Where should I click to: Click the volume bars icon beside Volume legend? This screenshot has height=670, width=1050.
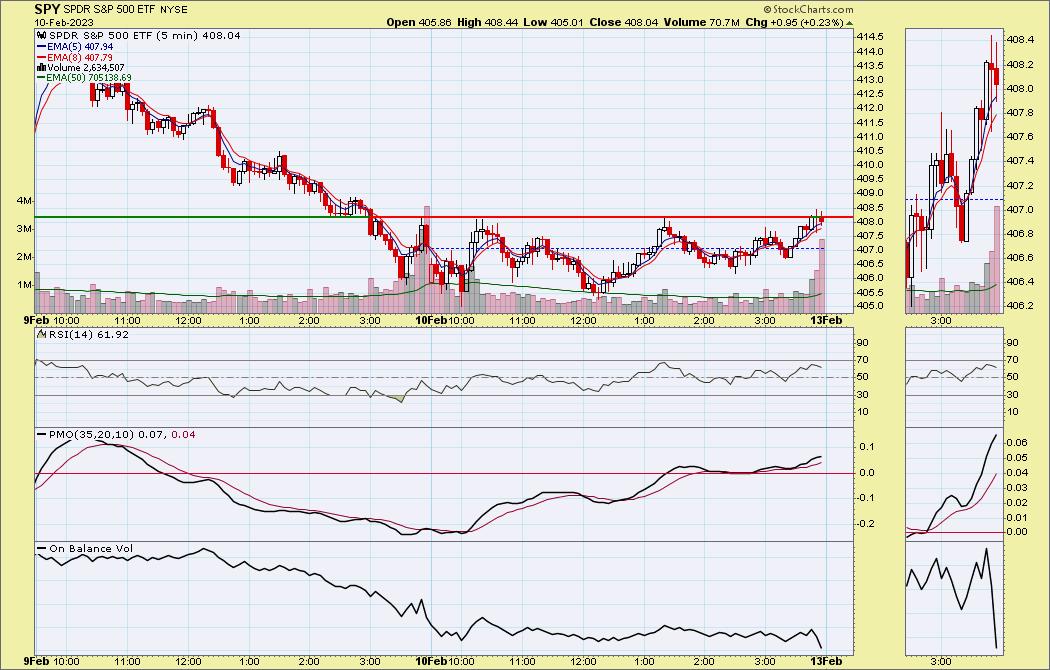coord(41,68)
